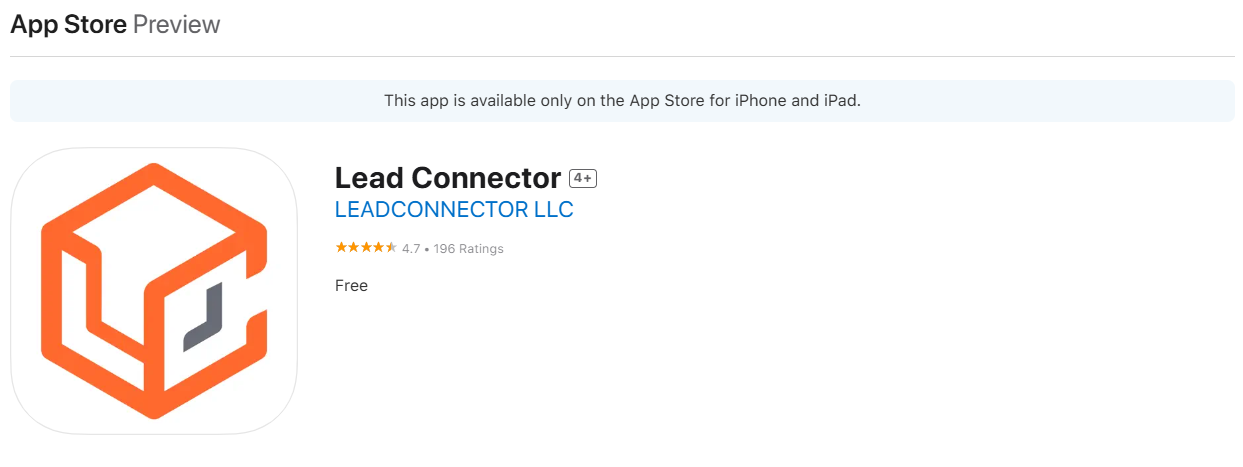Viewport: 1243px width, 467px height.
Task: Click the 196 Ratings text
Action: tap(468, 249)
